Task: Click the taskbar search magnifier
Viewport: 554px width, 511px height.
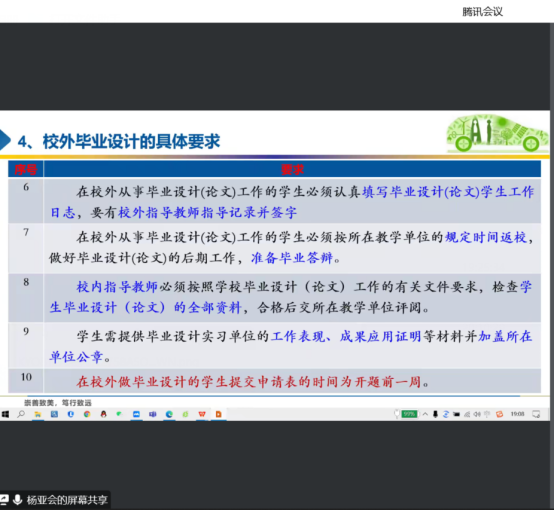Action: click(x=21, y=414)
